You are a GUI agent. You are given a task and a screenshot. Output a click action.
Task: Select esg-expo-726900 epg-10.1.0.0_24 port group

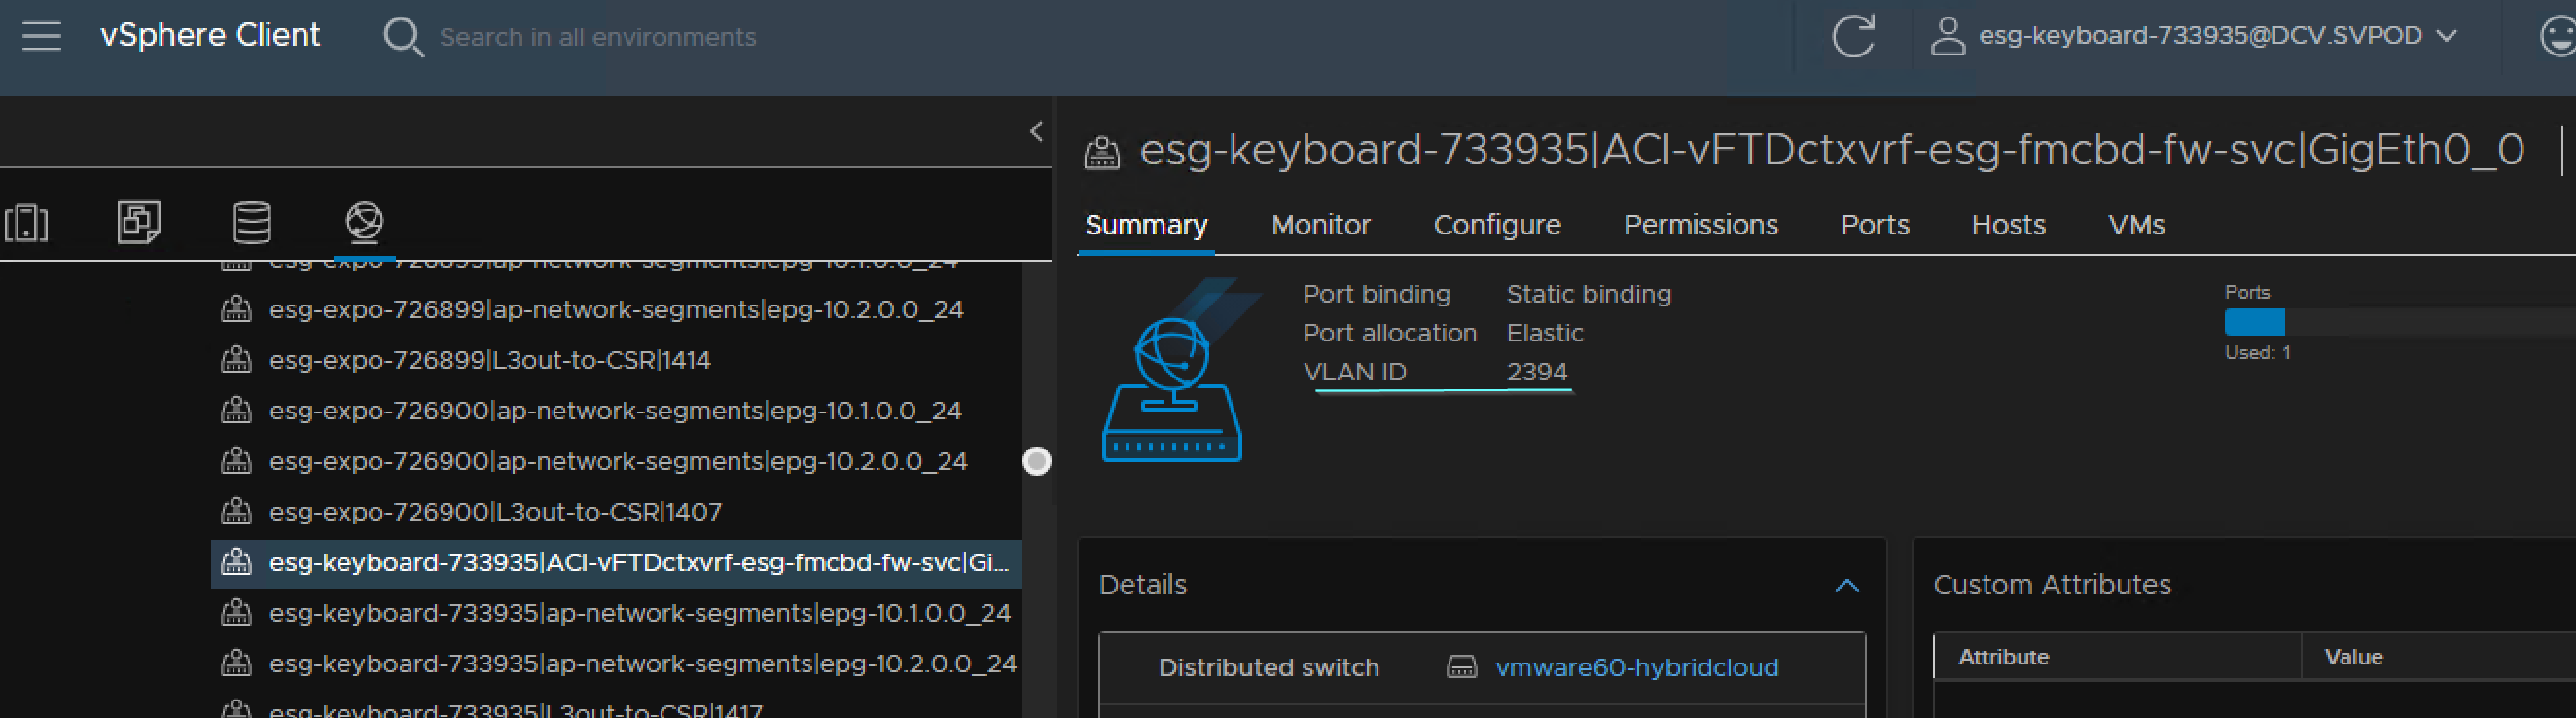[x=616, y=410]
